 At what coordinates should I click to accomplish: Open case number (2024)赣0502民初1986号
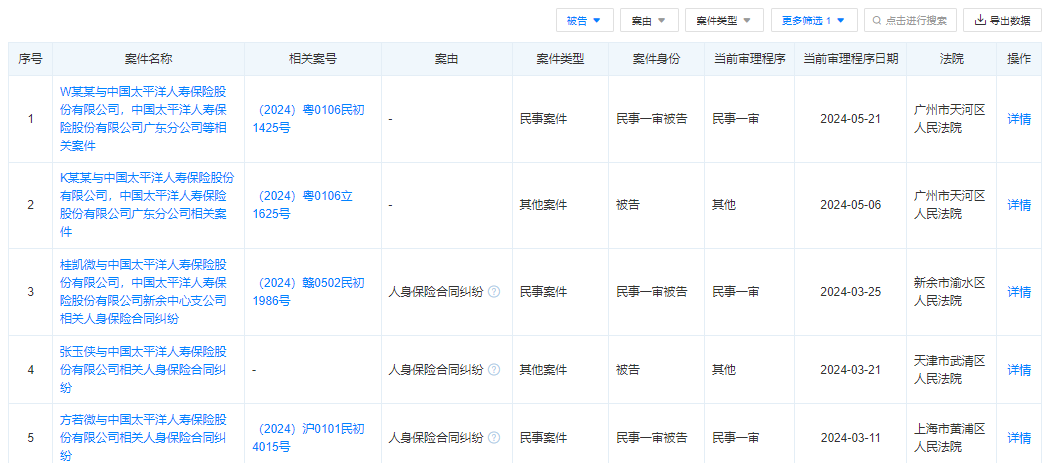tap(309, 292)
